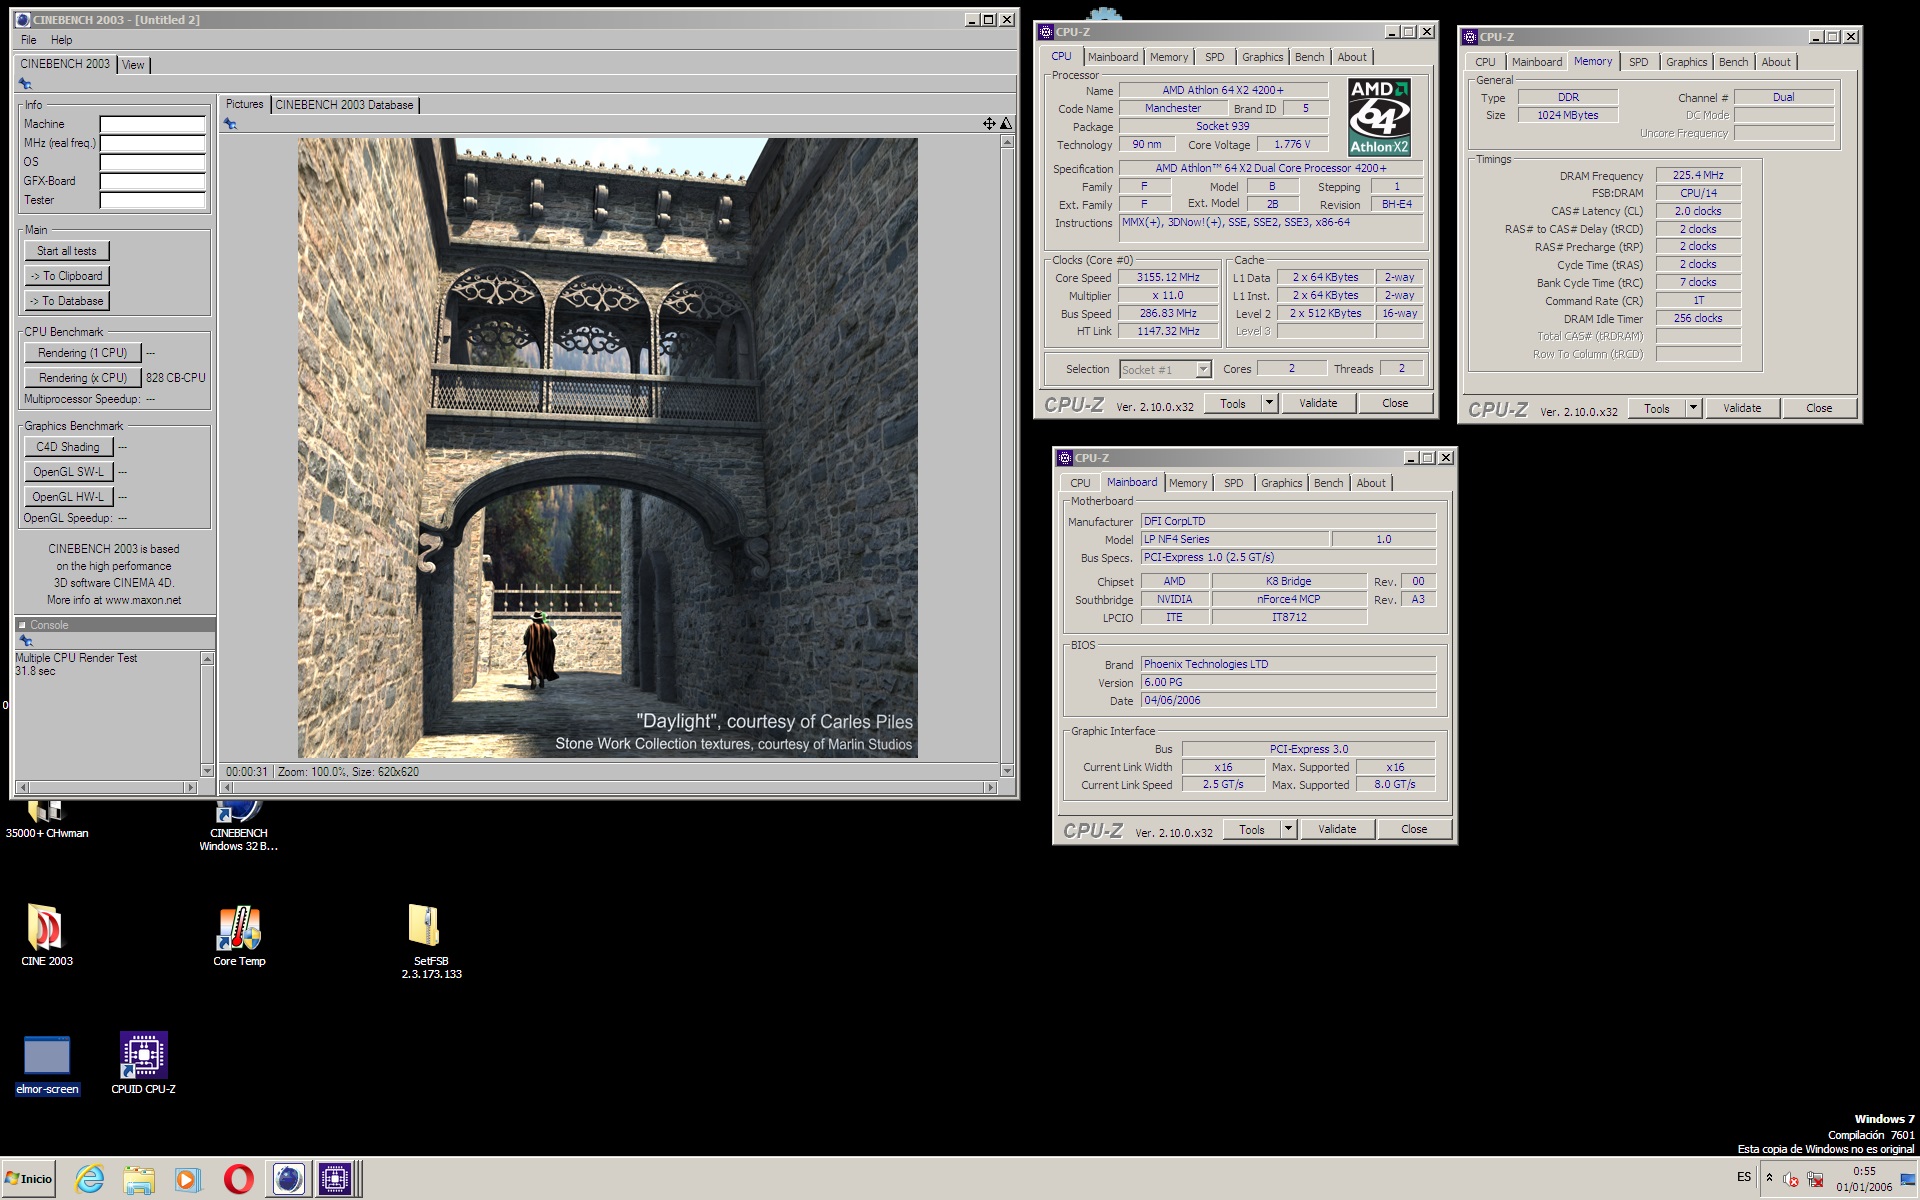
Task: Run Rendering (x CPU) test
Action: [x=82, y=378]
